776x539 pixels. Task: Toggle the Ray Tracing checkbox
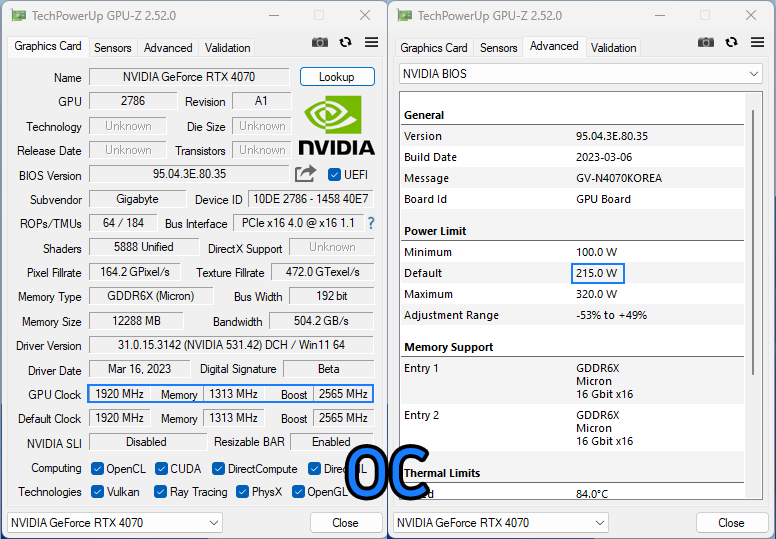coord(160,492)
